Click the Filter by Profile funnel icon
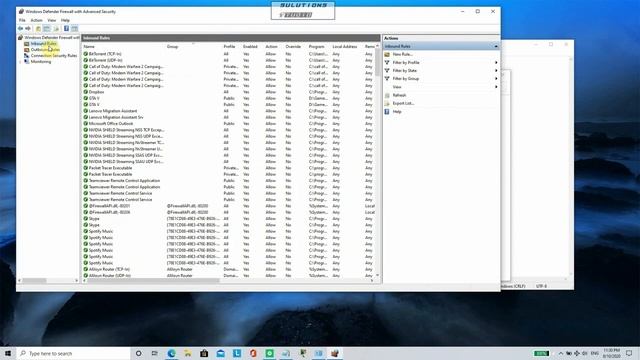The image size is (640, 360). [387, 62]
